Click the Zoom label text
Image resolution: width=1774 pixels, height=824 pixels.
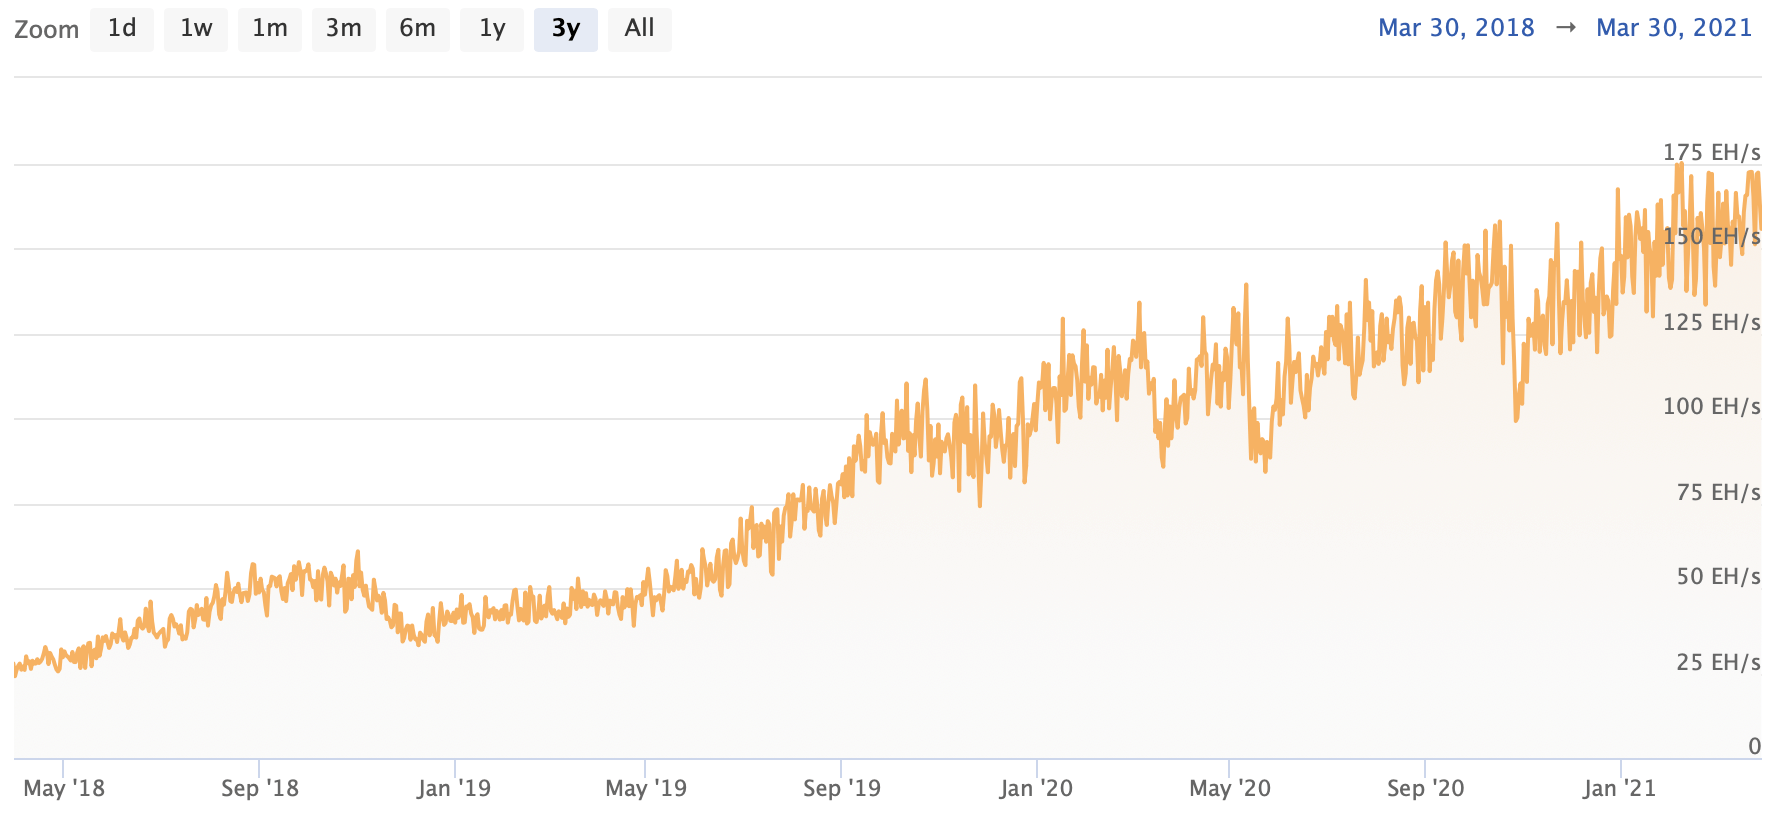pyautogui.click(x=46, y=30)
